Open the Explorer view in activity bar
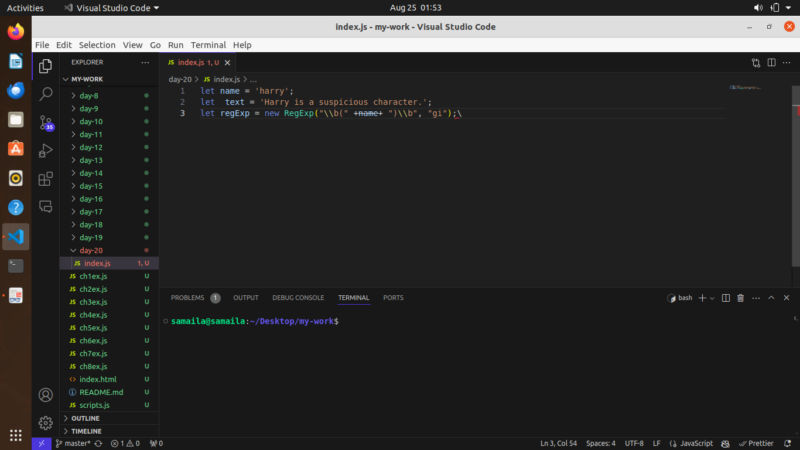Viewport: 800px width, 450px height. point(45,66)
